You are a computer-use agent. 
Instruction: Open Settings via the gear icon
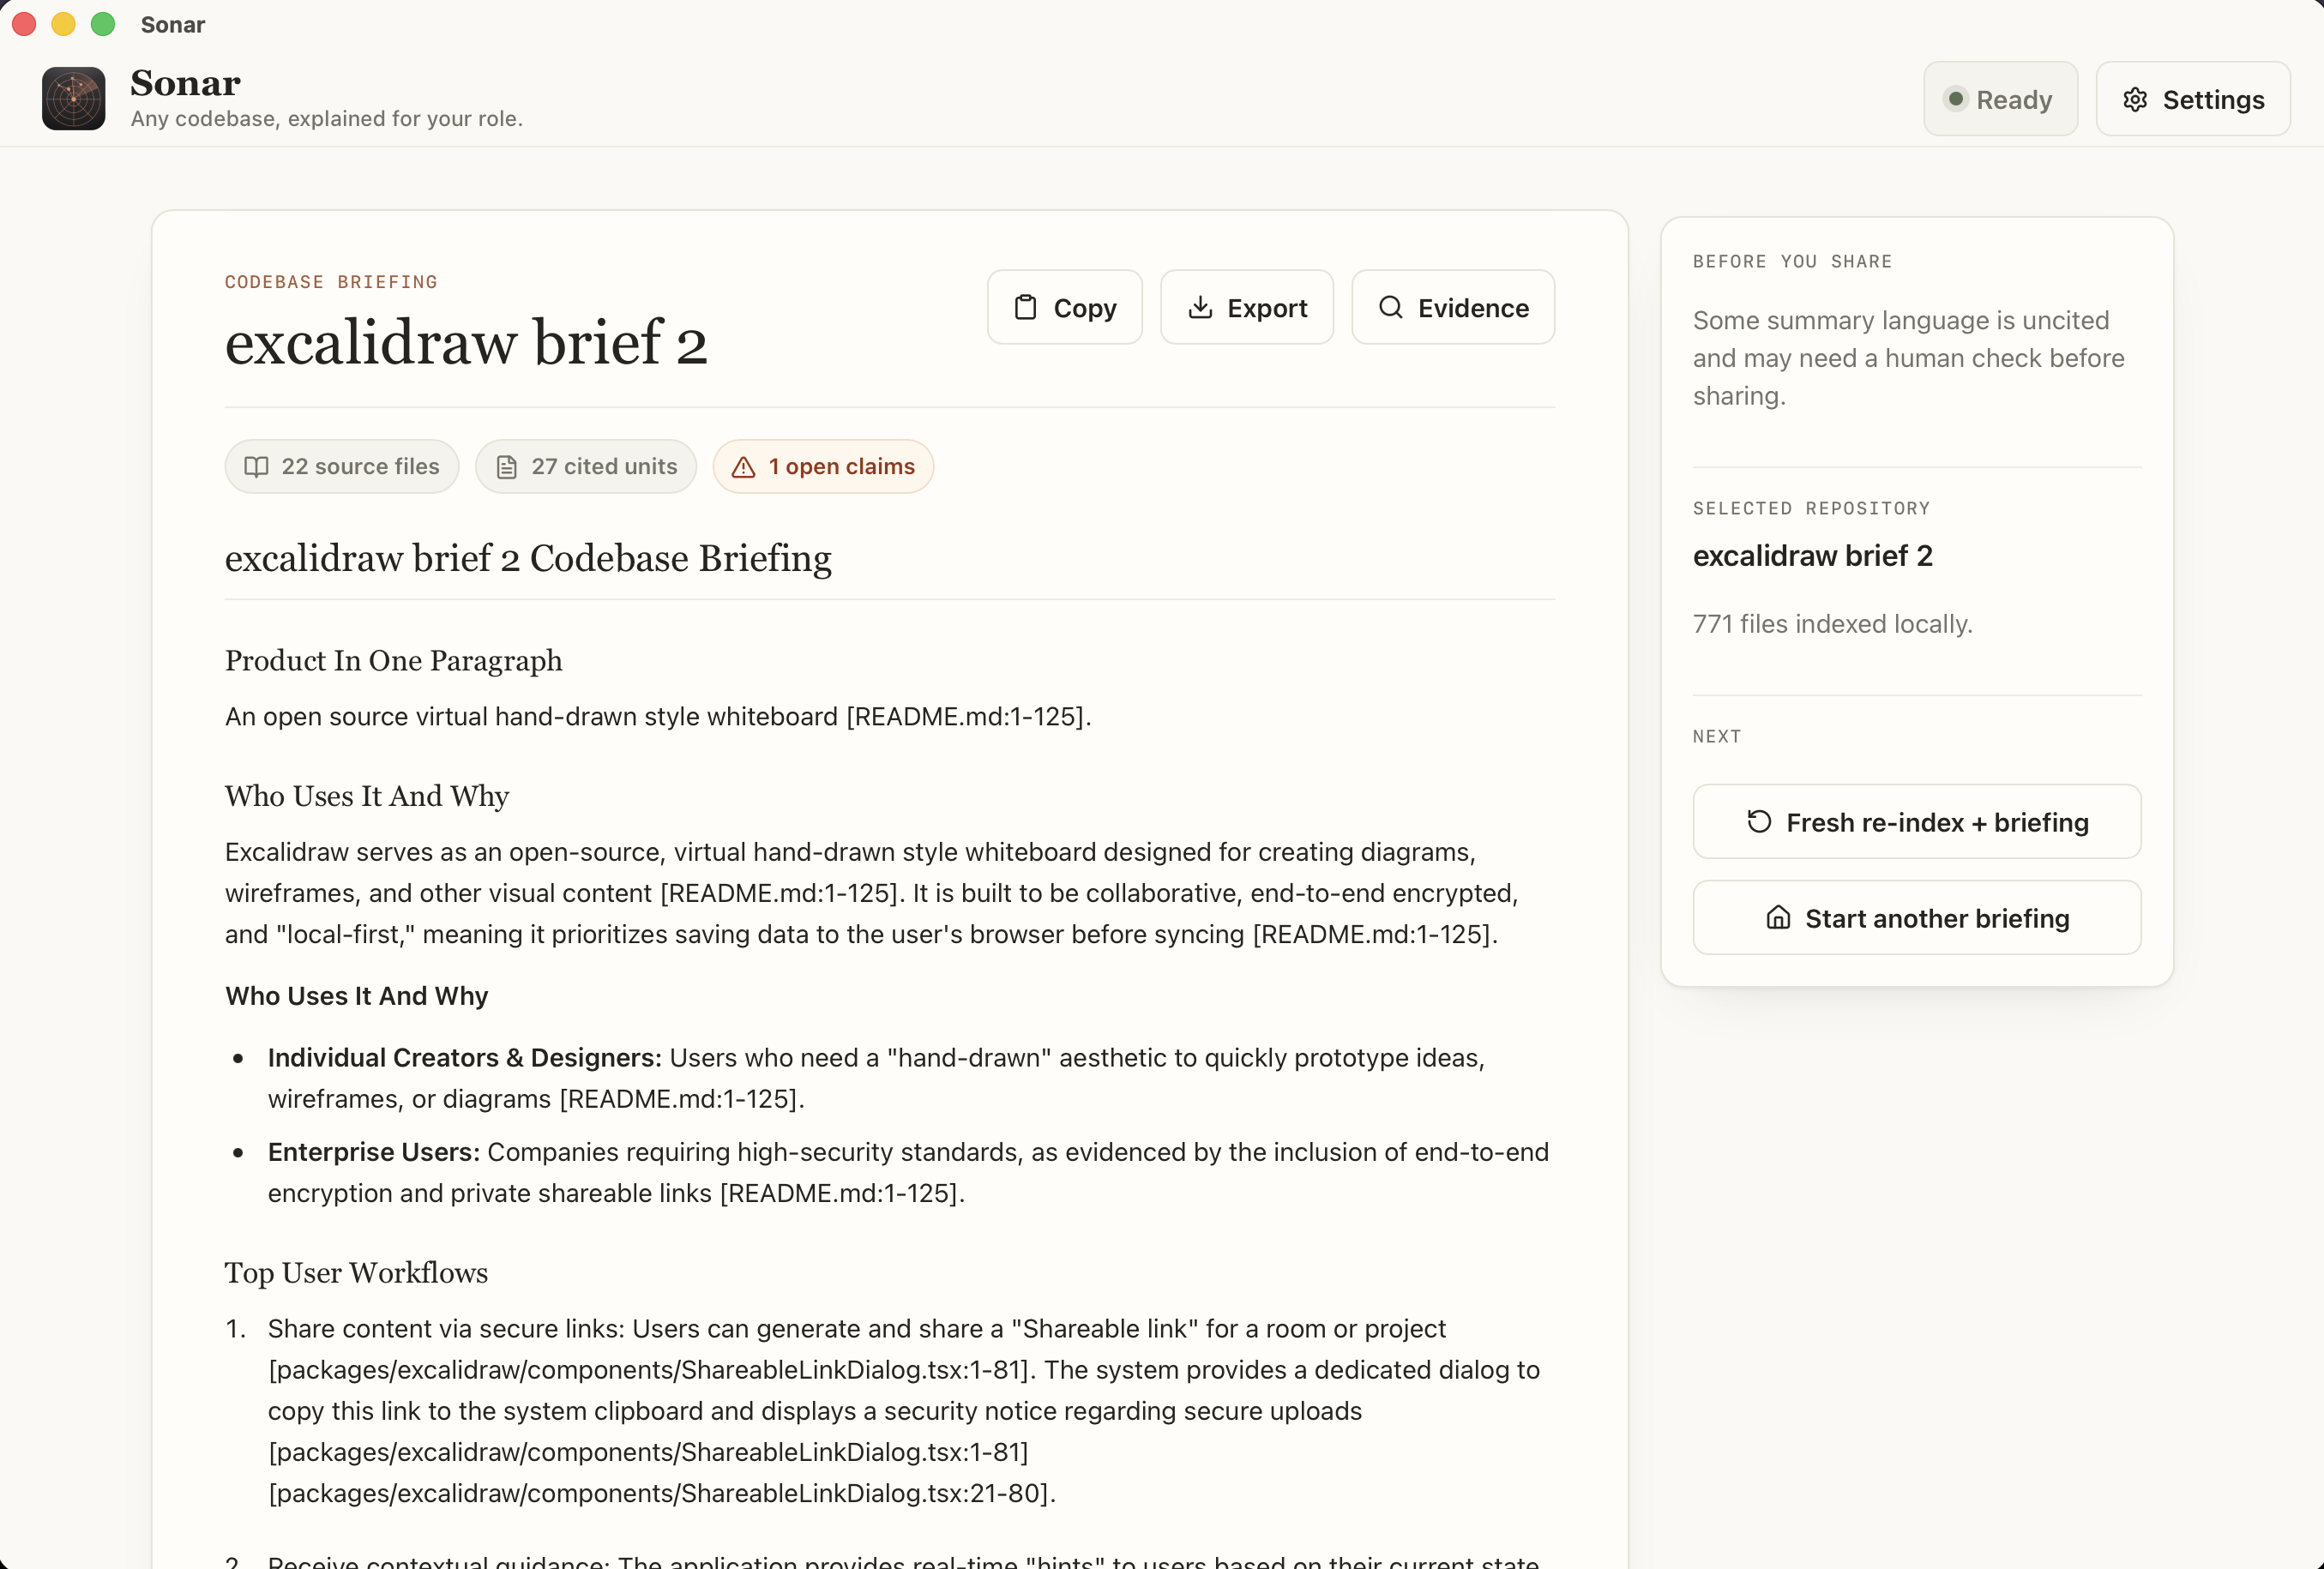pos(2135,99)
